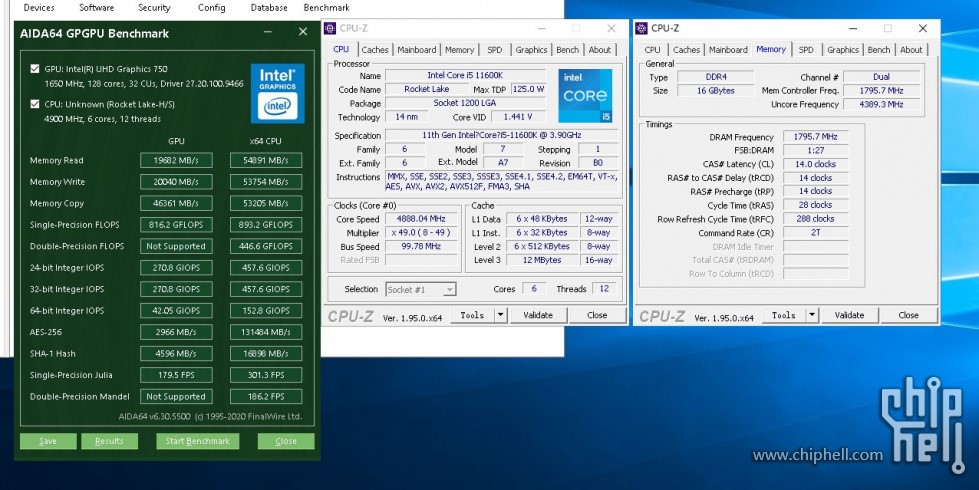The width and height of the screenshot is (979, 490).
Task: Switch to Mainboard tab in right CPU-Z window
Action: (x=728, y=50)
